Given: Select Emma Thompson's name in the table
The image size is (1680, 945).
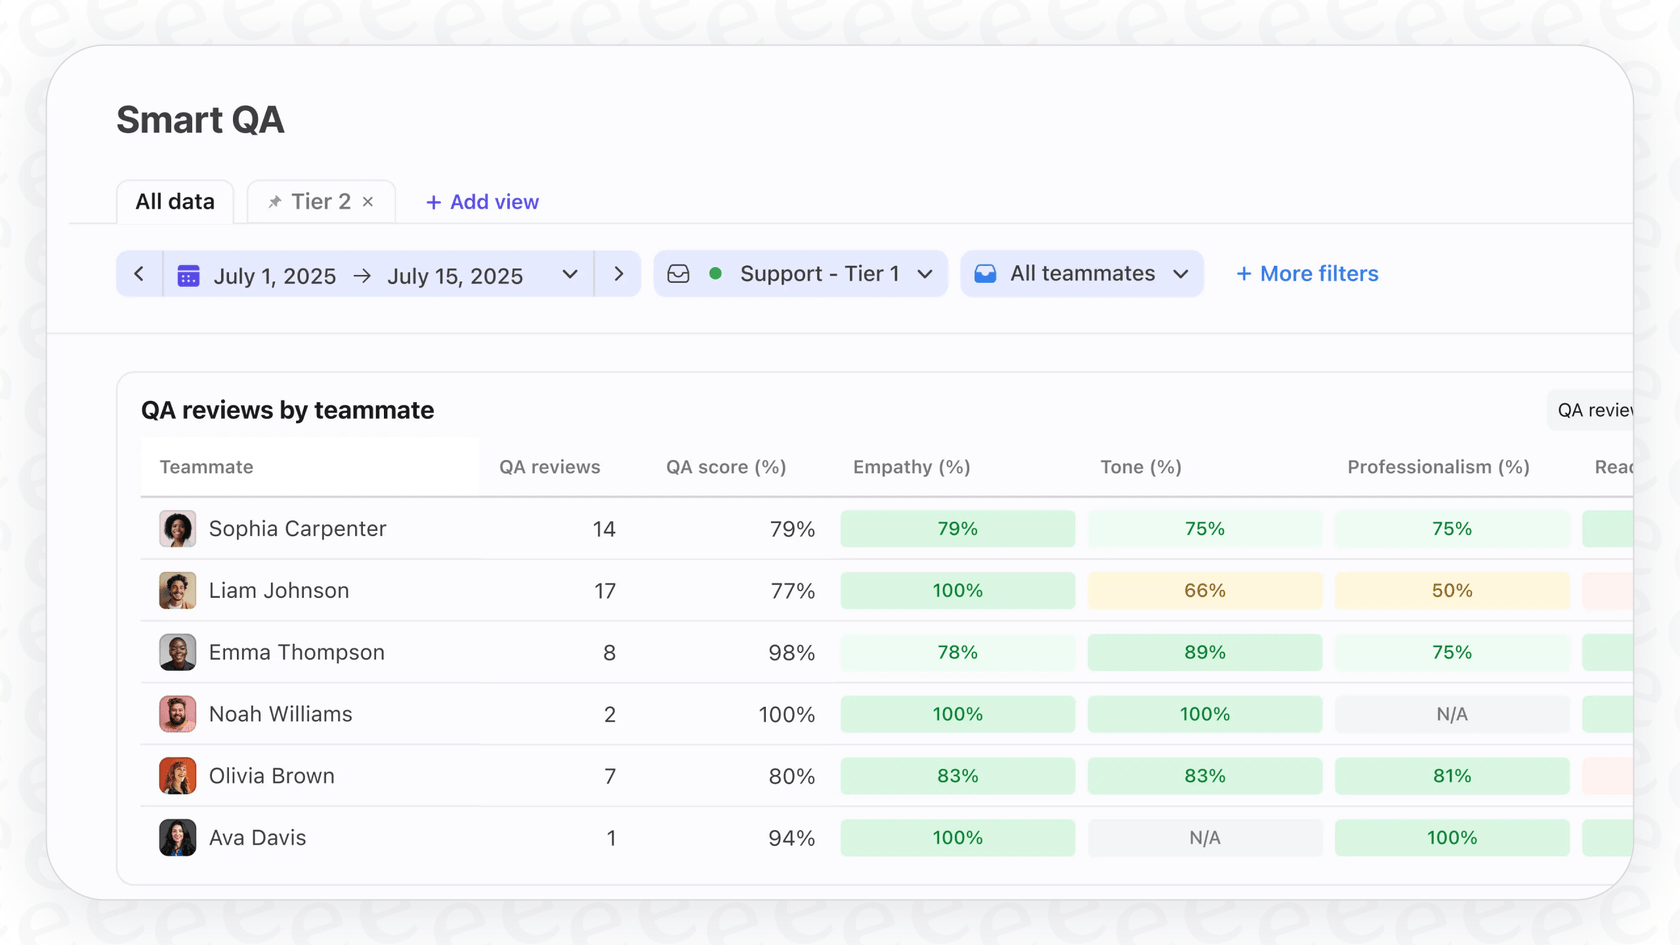Looking at the screenshot, I should click(x=296, y=653).
